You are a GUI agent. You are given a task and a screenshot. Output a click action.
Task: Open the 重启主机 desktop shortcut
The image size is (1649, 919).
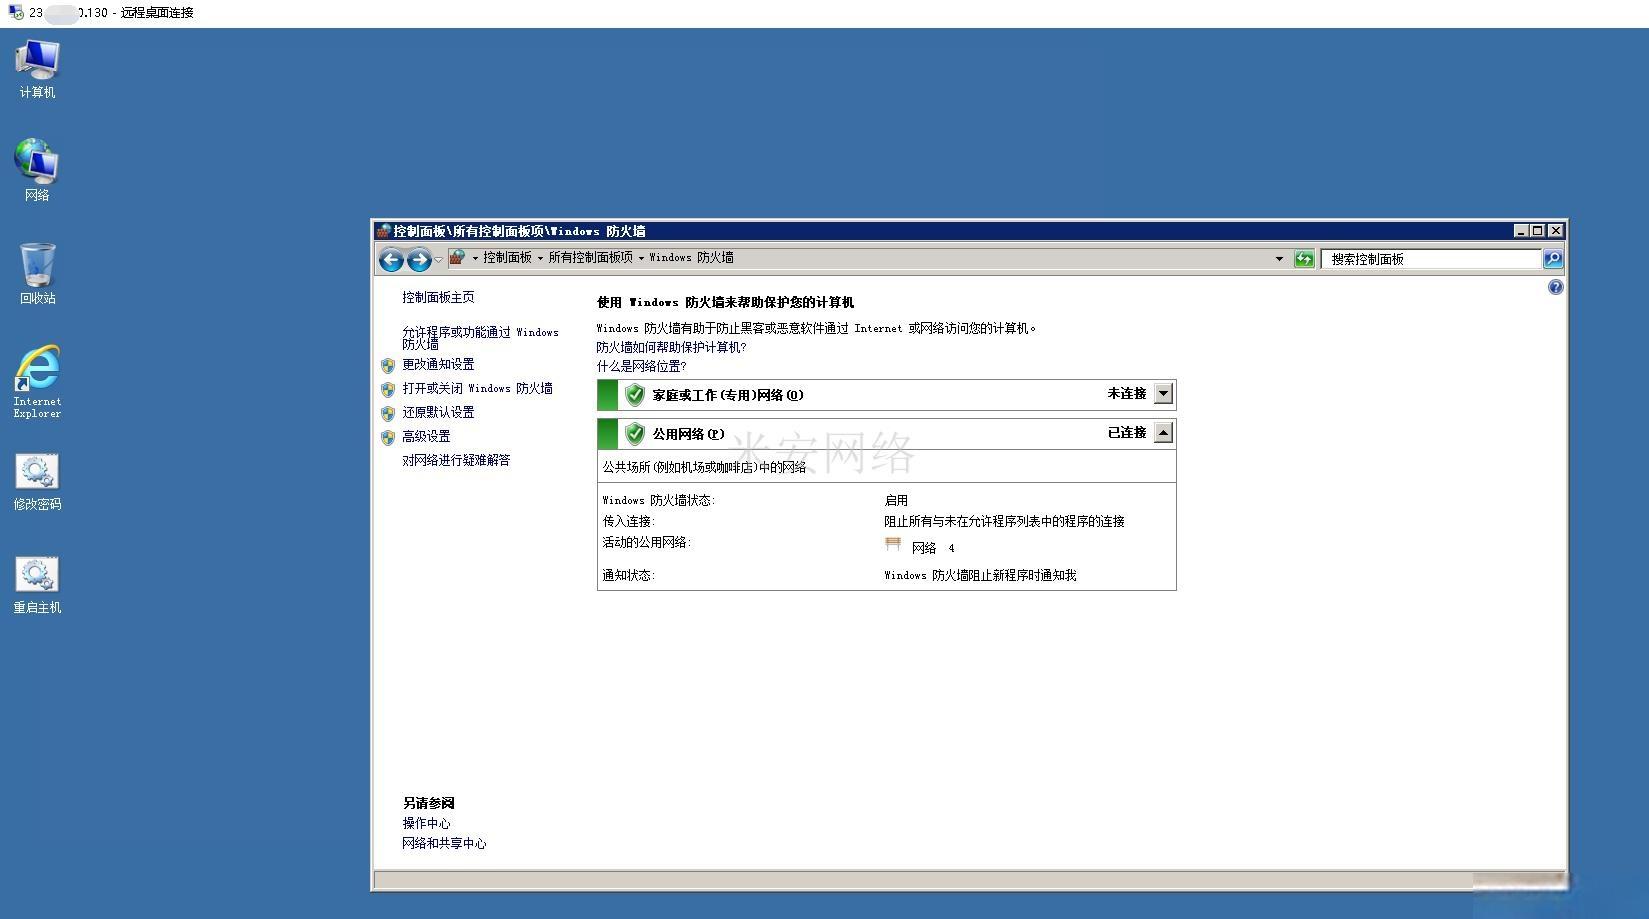tap(37, 585)
